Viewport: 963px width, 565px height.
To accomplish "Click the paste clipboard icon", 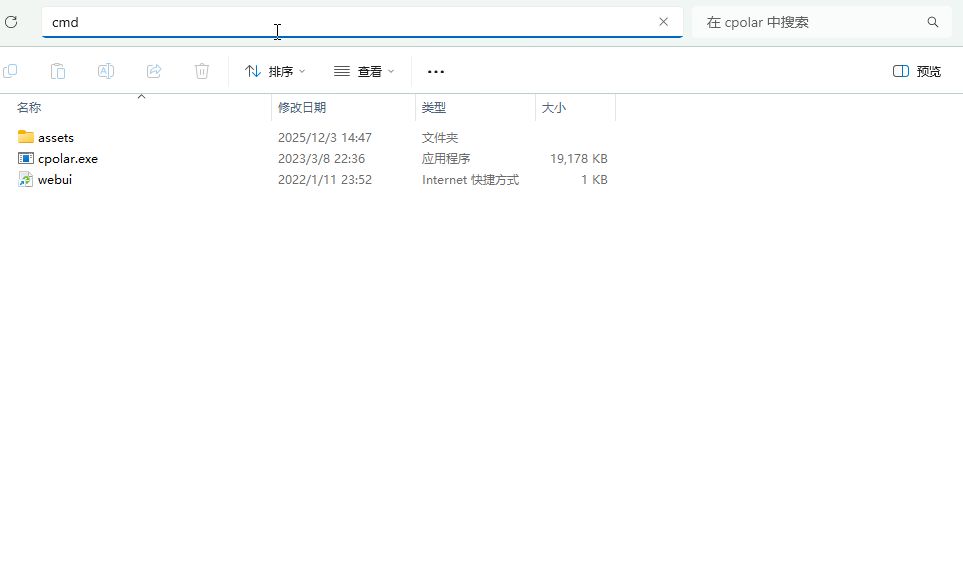I will click(x=58, y=71).
